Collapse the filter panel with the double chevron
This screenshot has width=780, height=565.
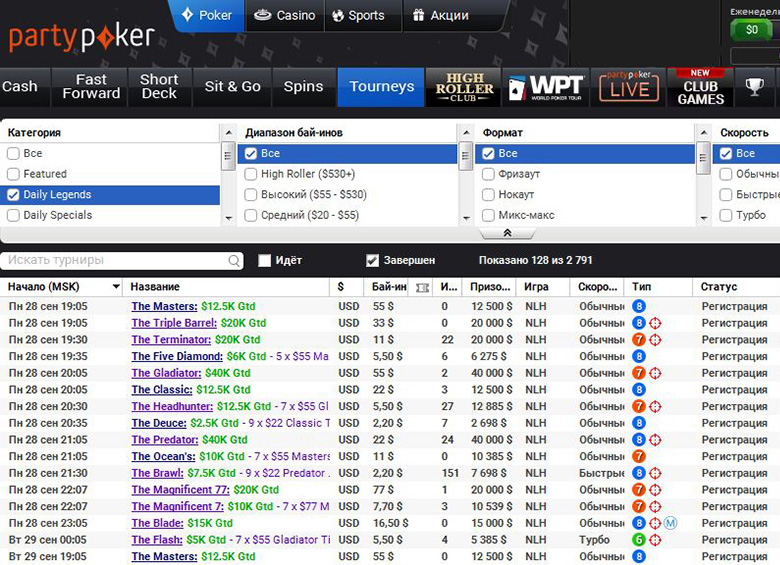tap(507, 233)
